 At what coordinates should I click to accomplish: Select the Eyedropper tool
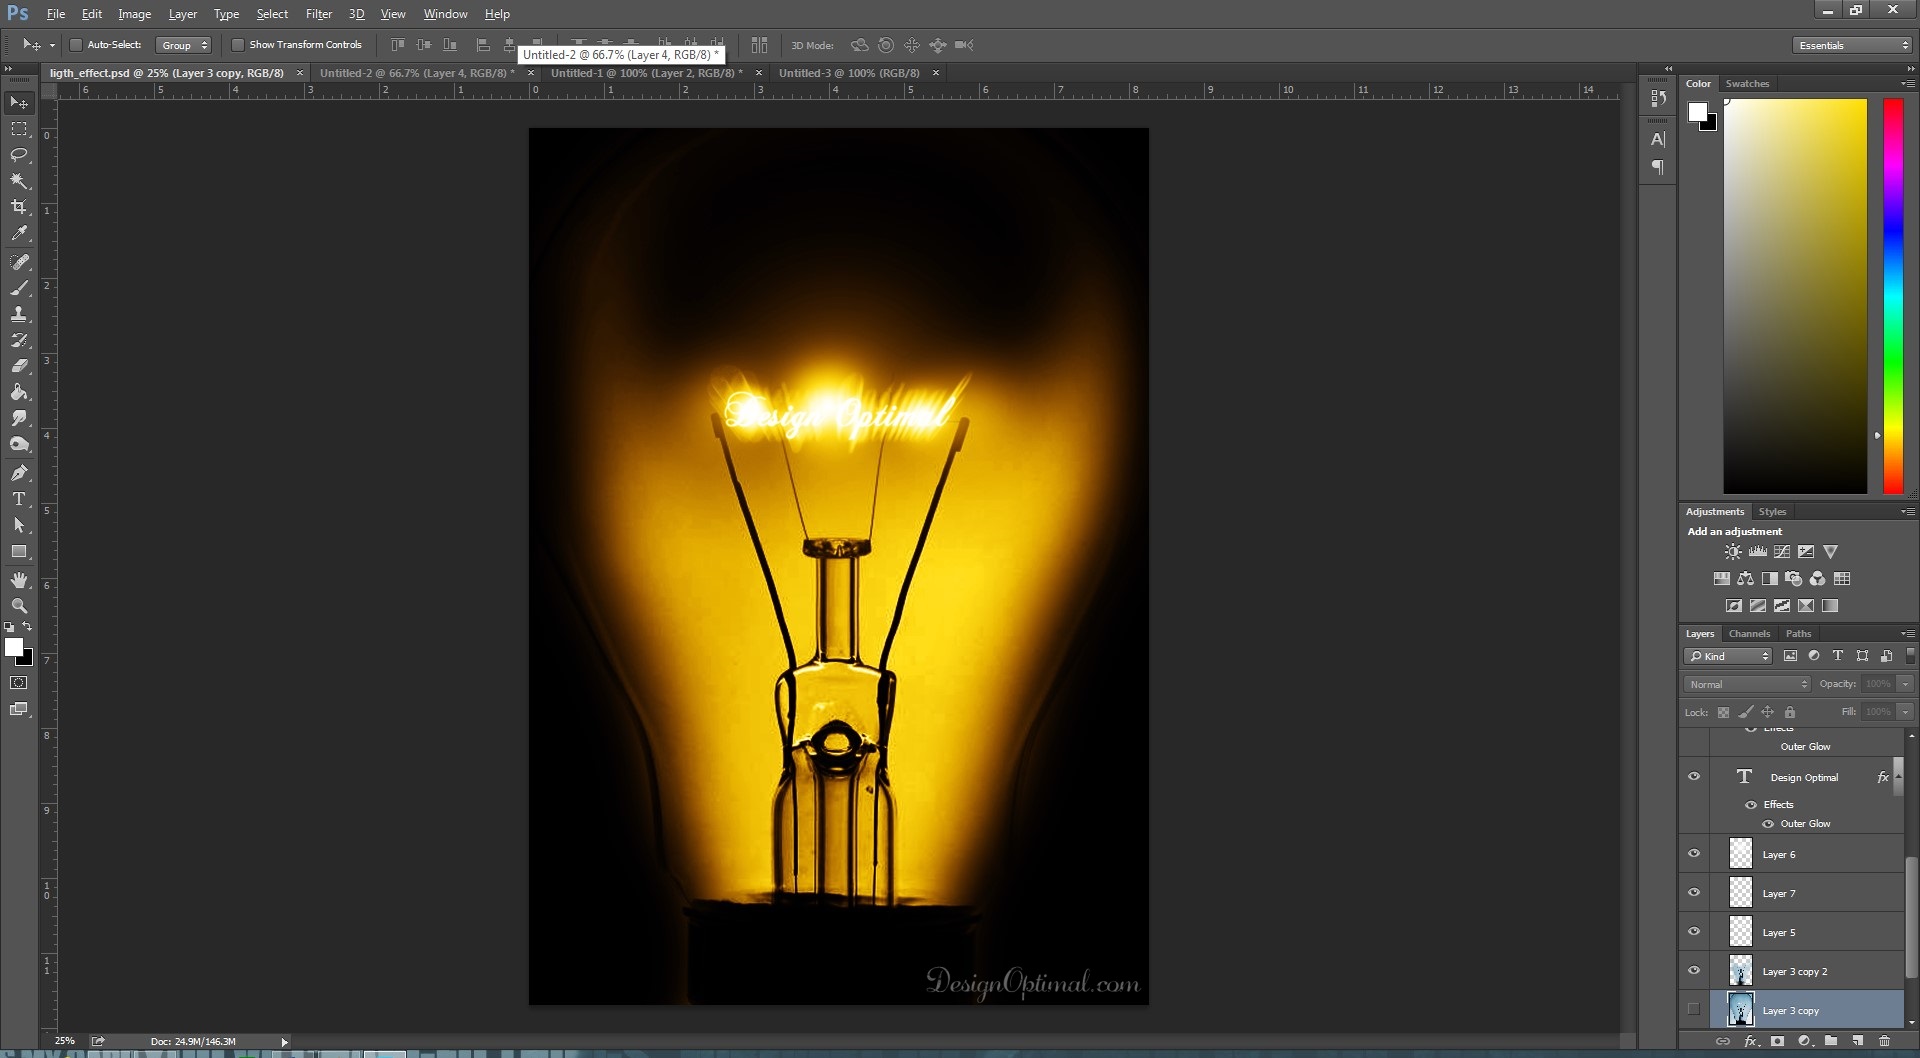pyautogui.click(x=19, y=233)
